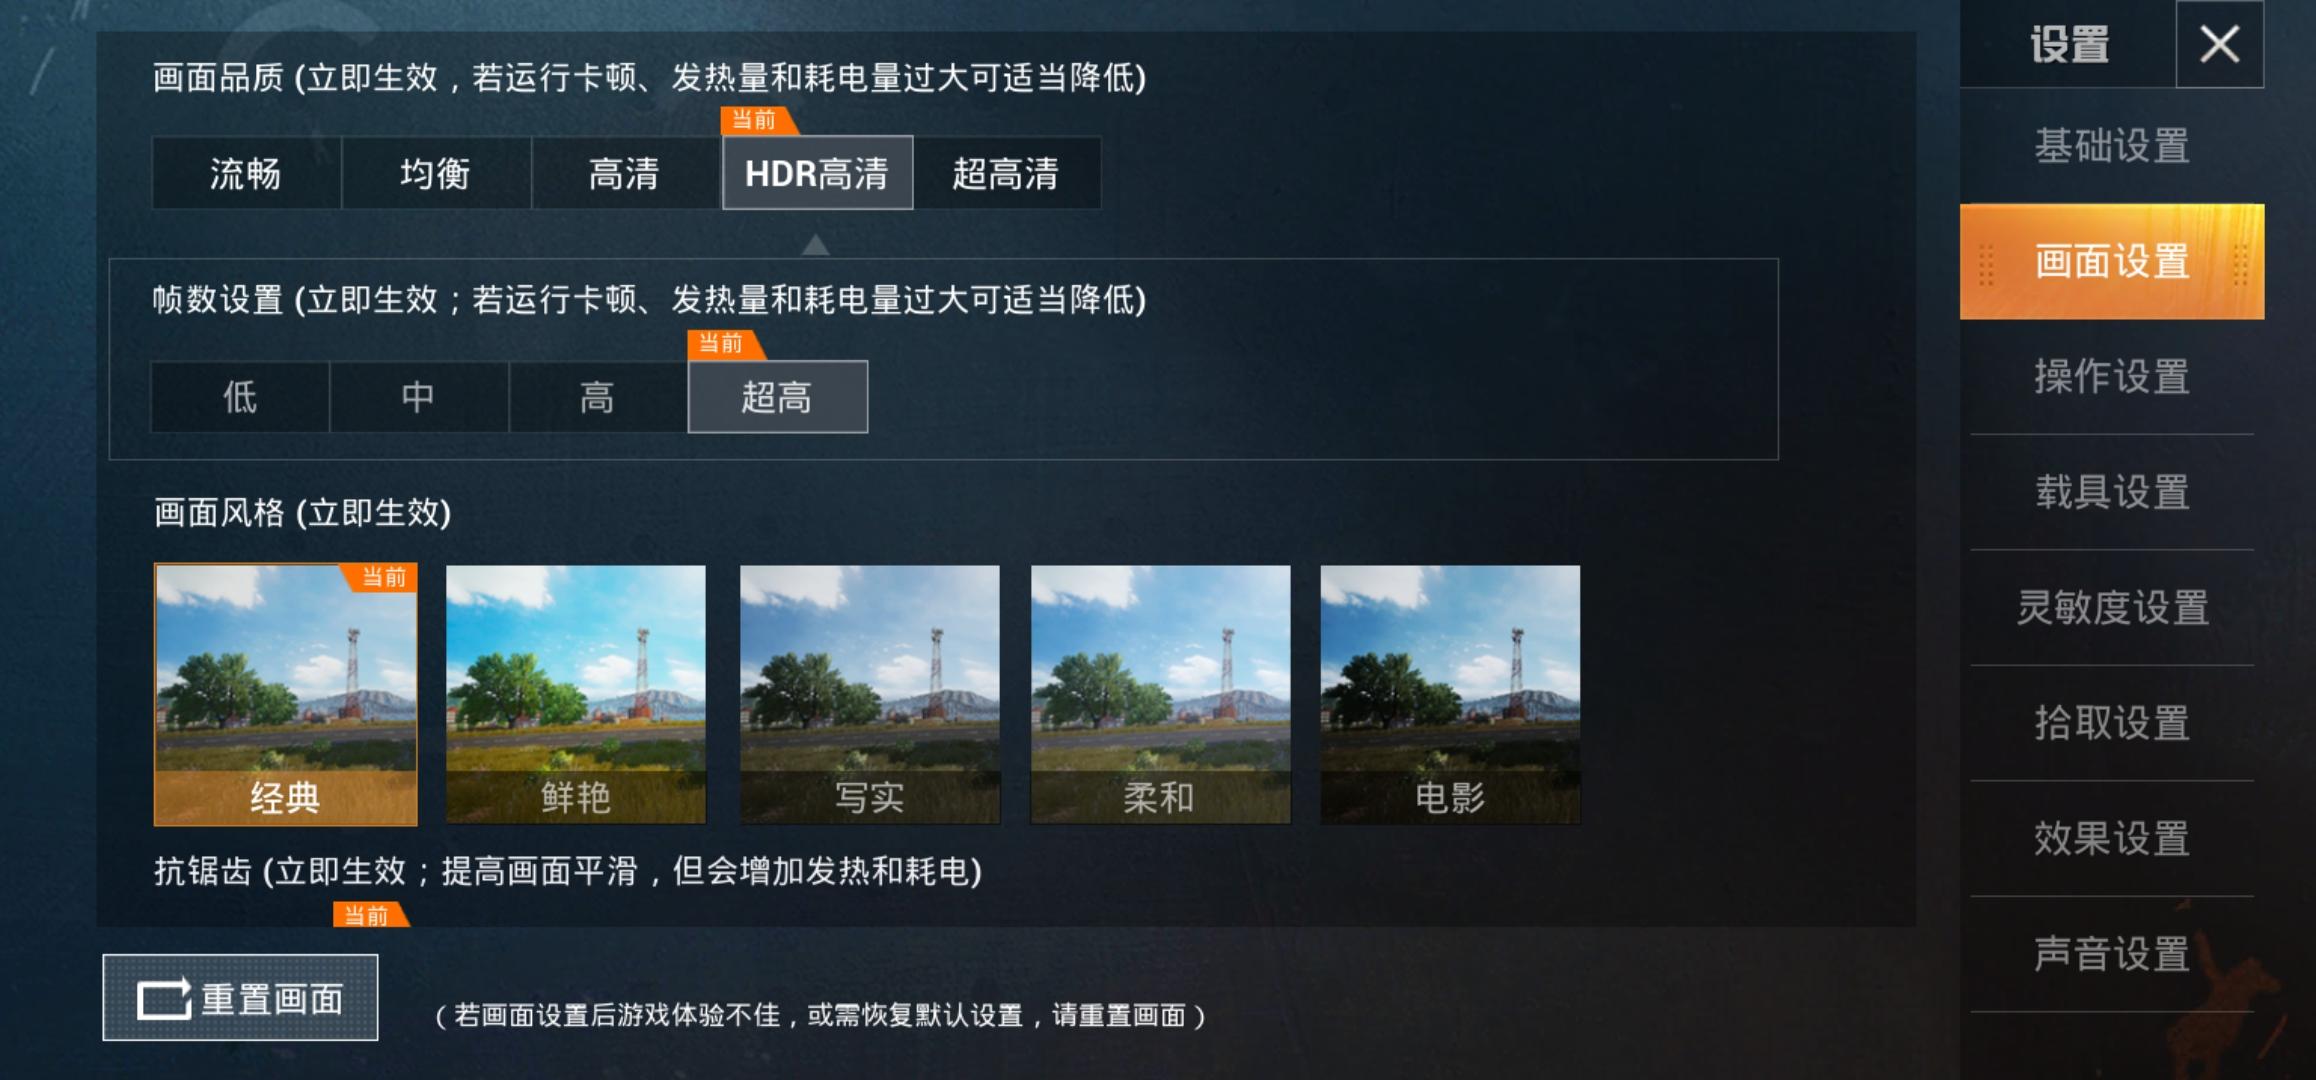Choose 超高清 picture quality
This screenshot has width=2316, height=1080.
click(1007, 173)
